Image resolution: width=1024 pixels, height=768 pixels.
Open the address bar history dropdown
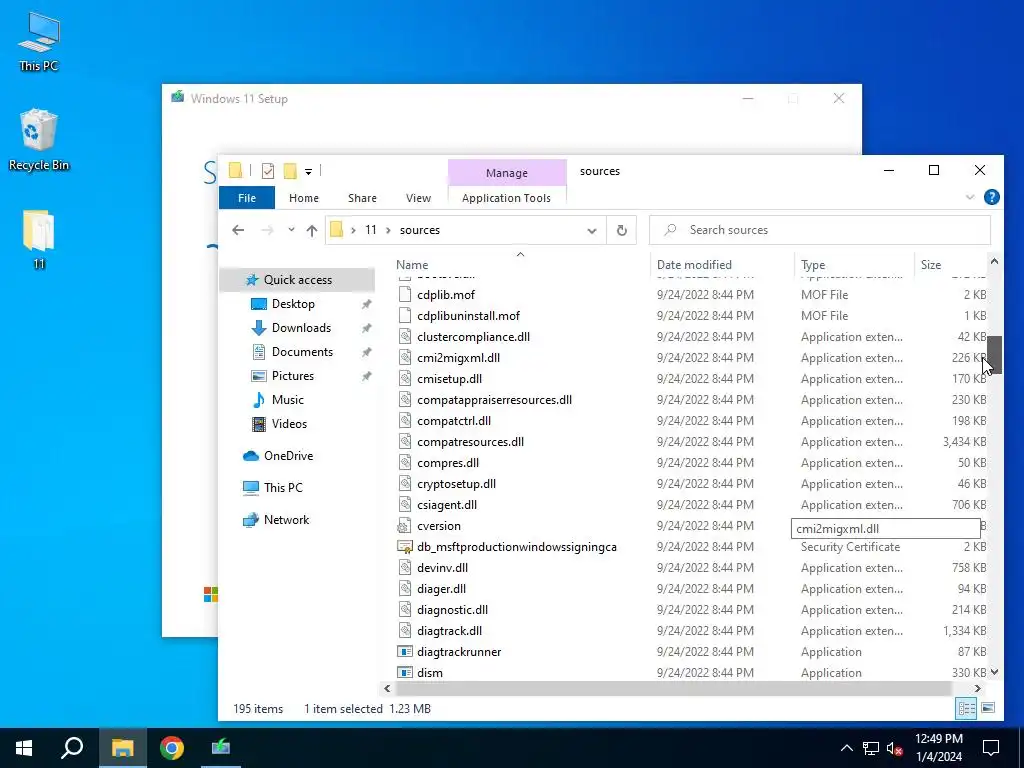(592, 231)
